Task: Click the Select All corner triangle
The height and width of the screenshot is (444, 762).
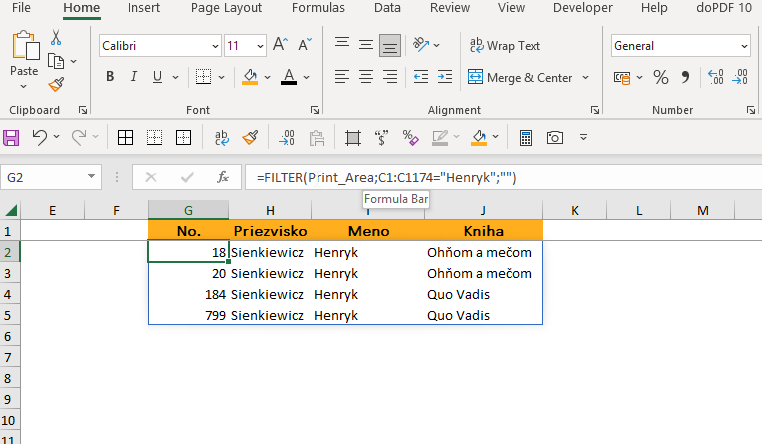Action: [10, 210]
